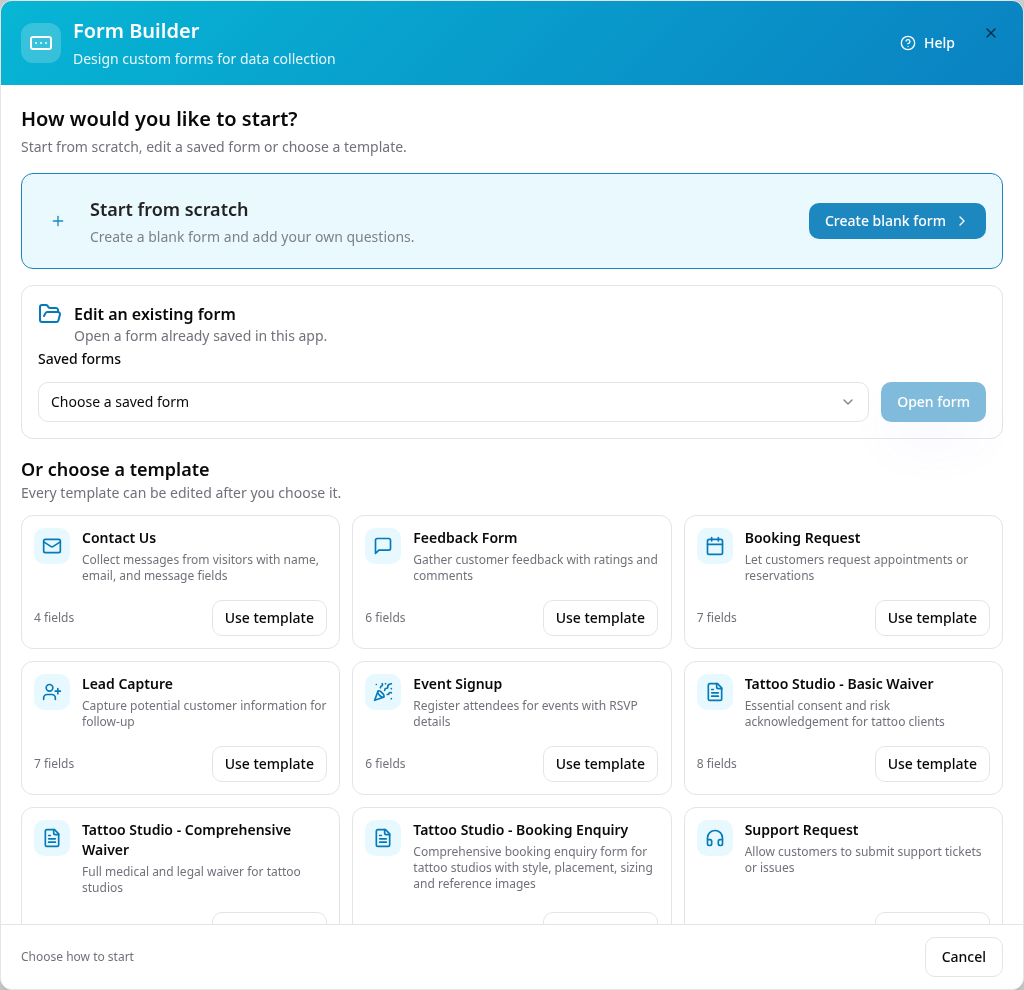Close the Form Builder dialog
1024x990 pixels.
[x=991, y=33]
